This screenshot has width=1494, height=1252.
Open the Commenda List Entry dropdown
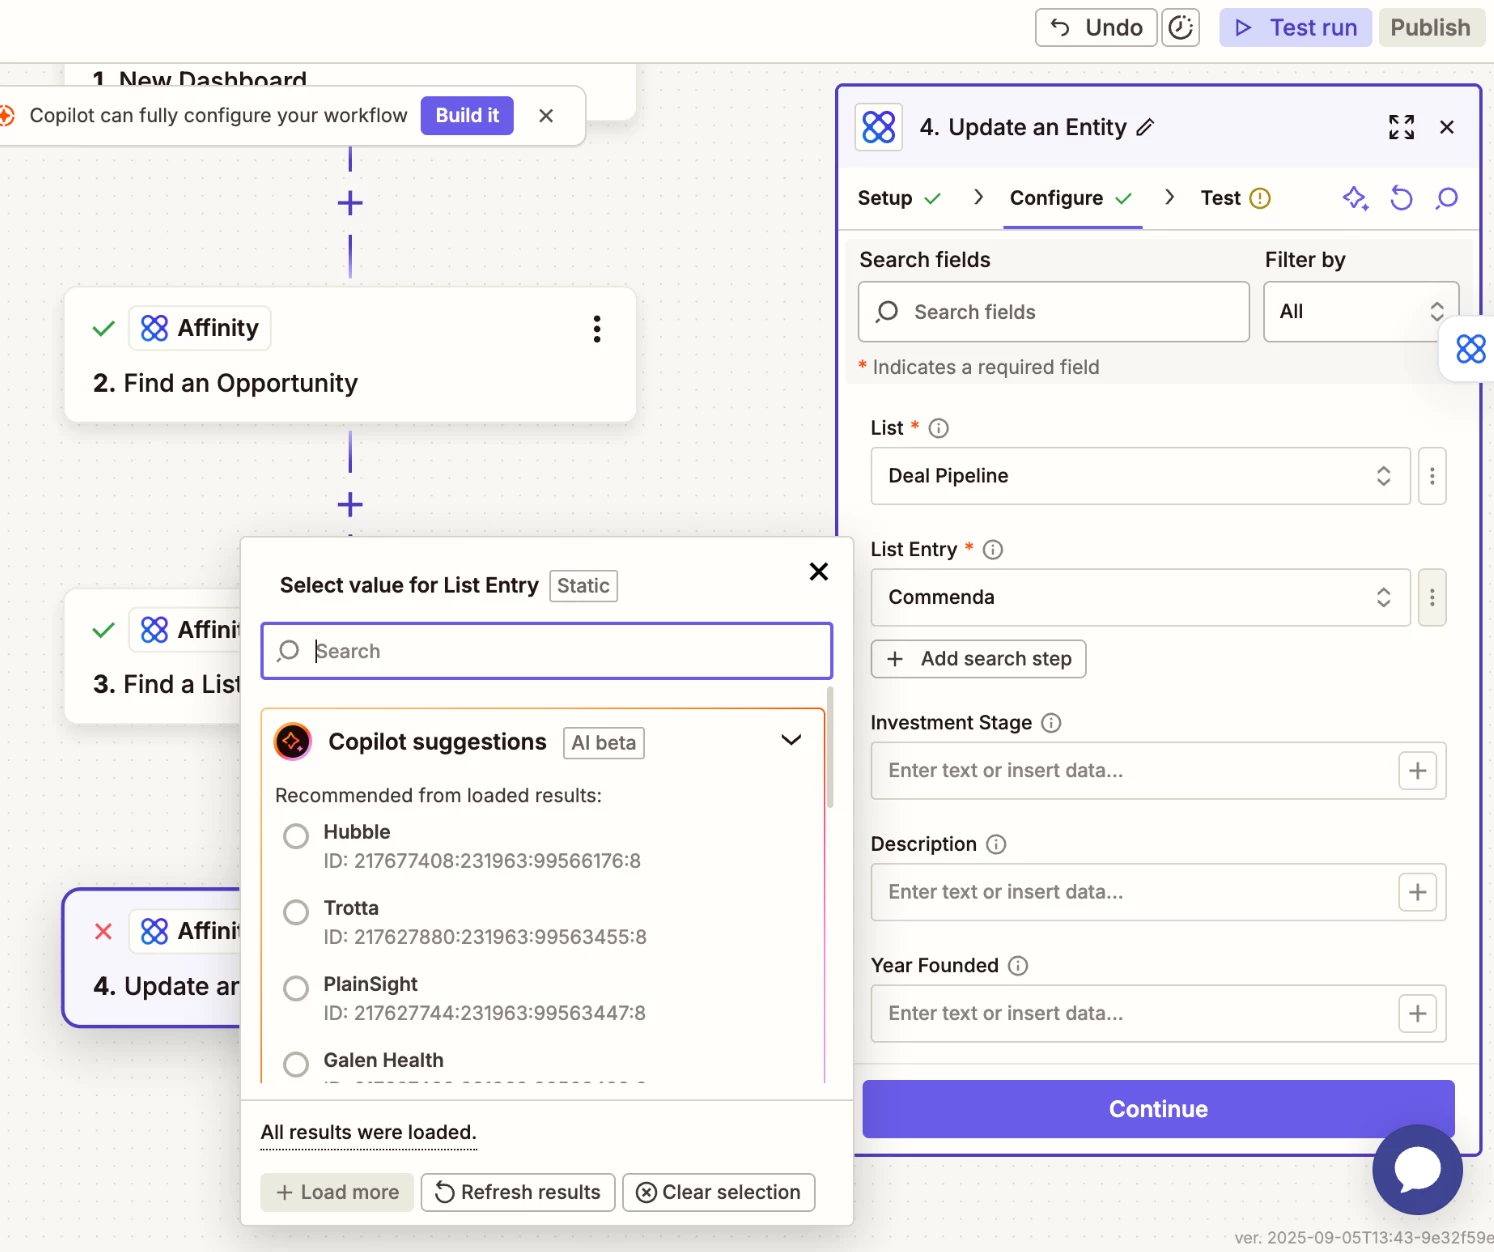(x=1140, y=597)
